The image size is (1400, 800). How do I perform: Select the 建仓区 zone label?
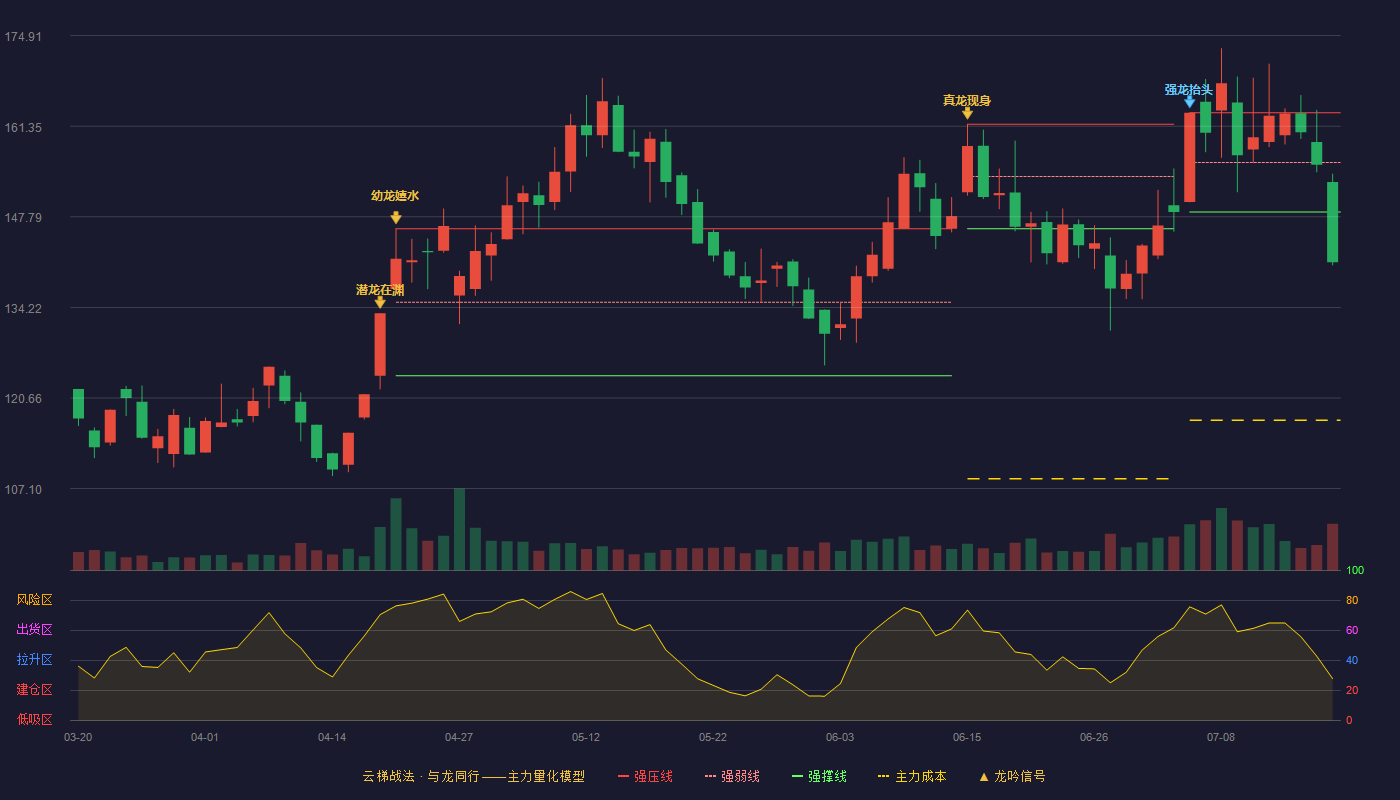[x=34, y=690]
